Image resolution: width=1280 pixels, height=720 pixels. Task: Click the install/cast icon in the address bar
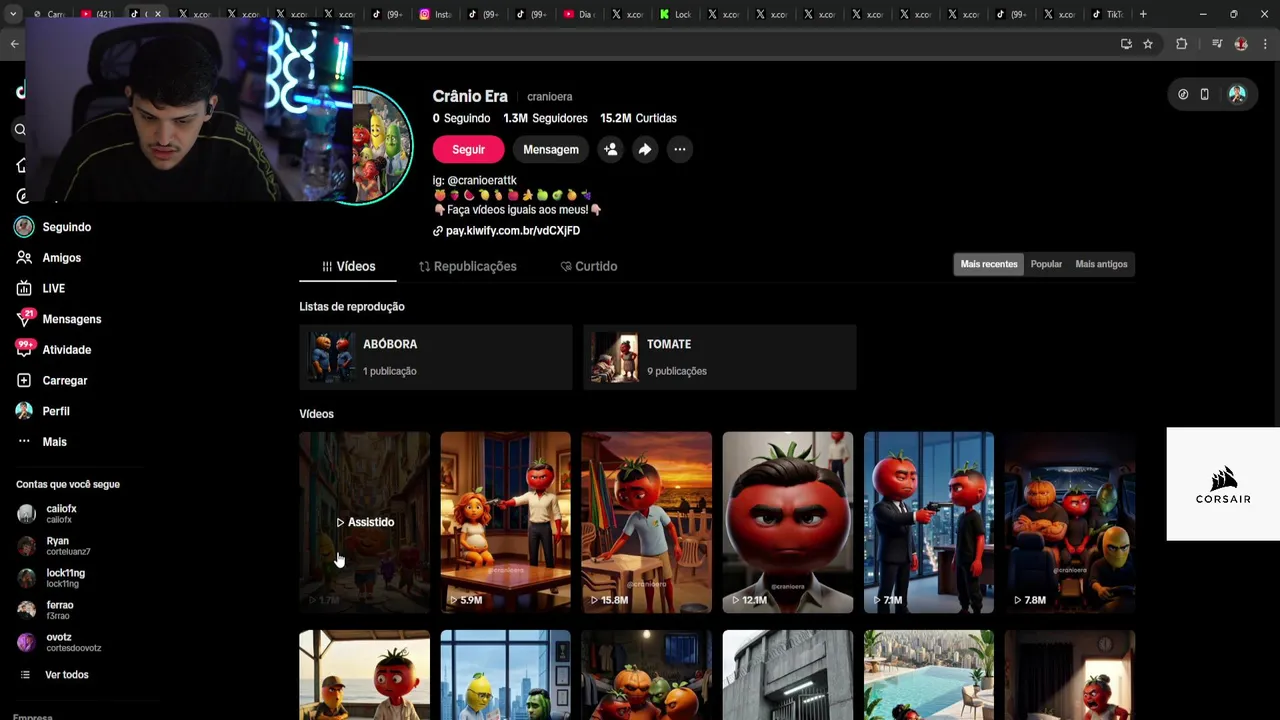1126,44
